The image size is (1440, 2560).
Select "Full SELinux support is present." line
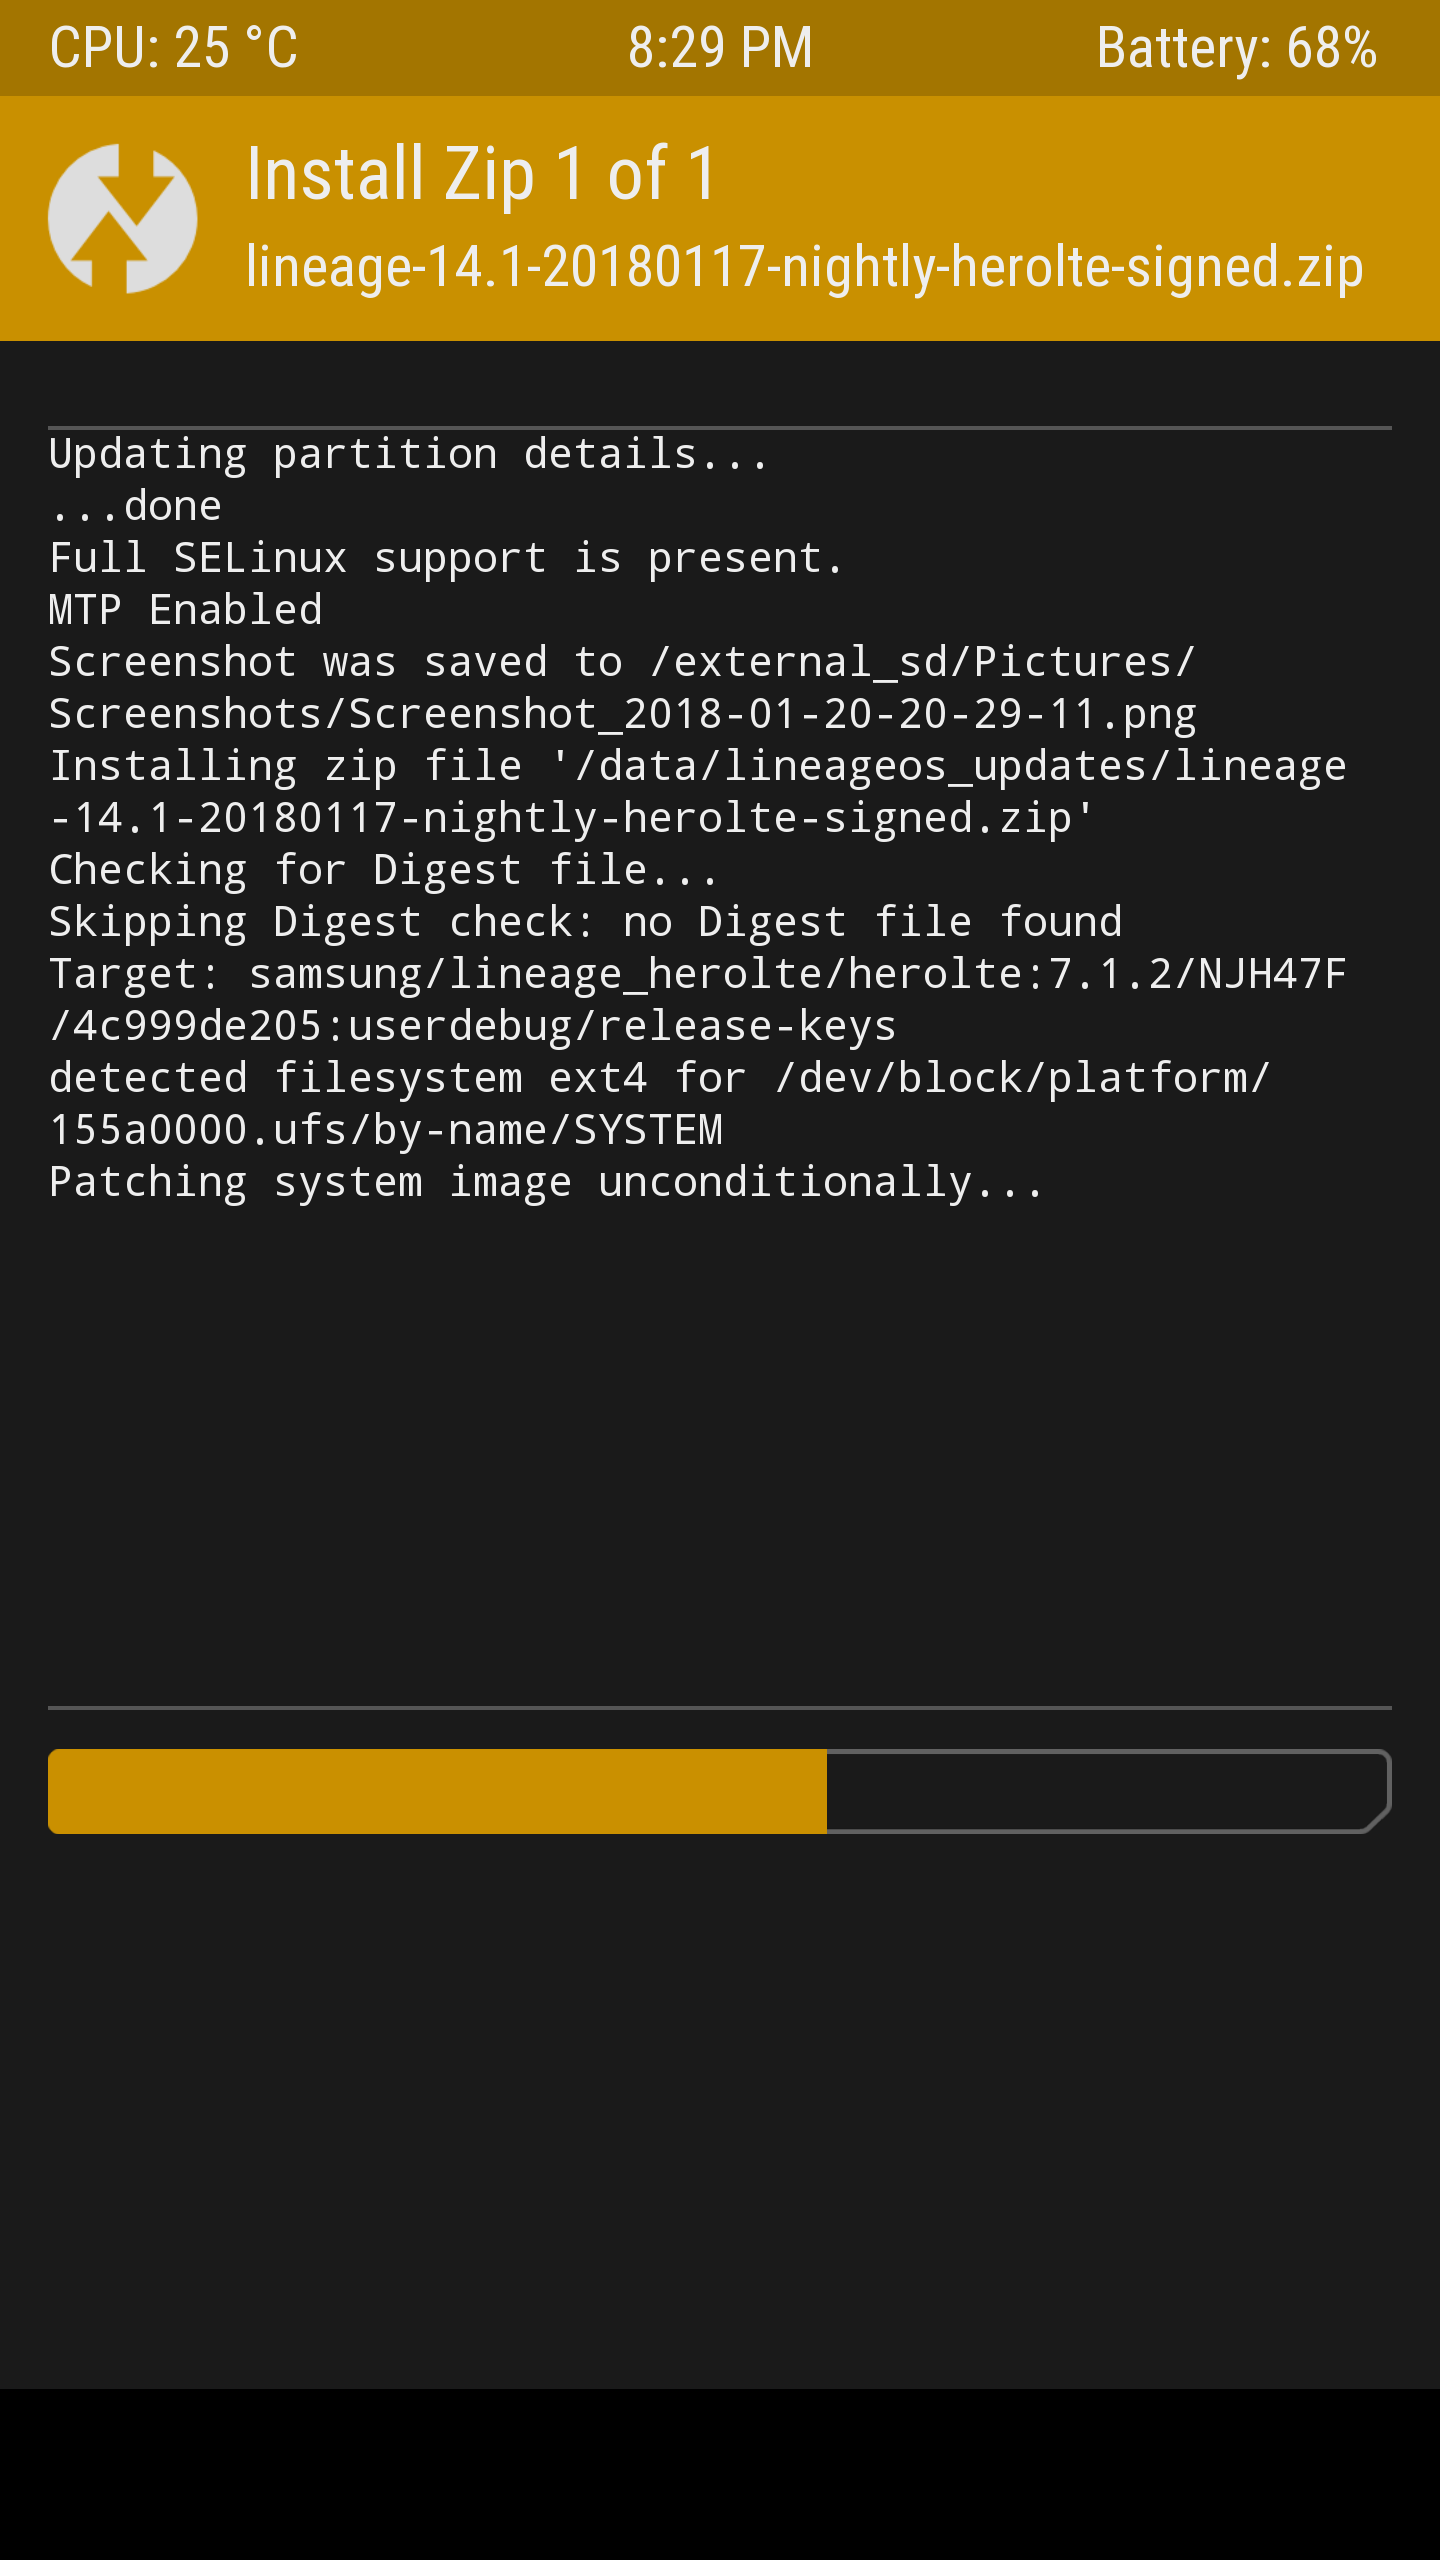click(446, 559)
